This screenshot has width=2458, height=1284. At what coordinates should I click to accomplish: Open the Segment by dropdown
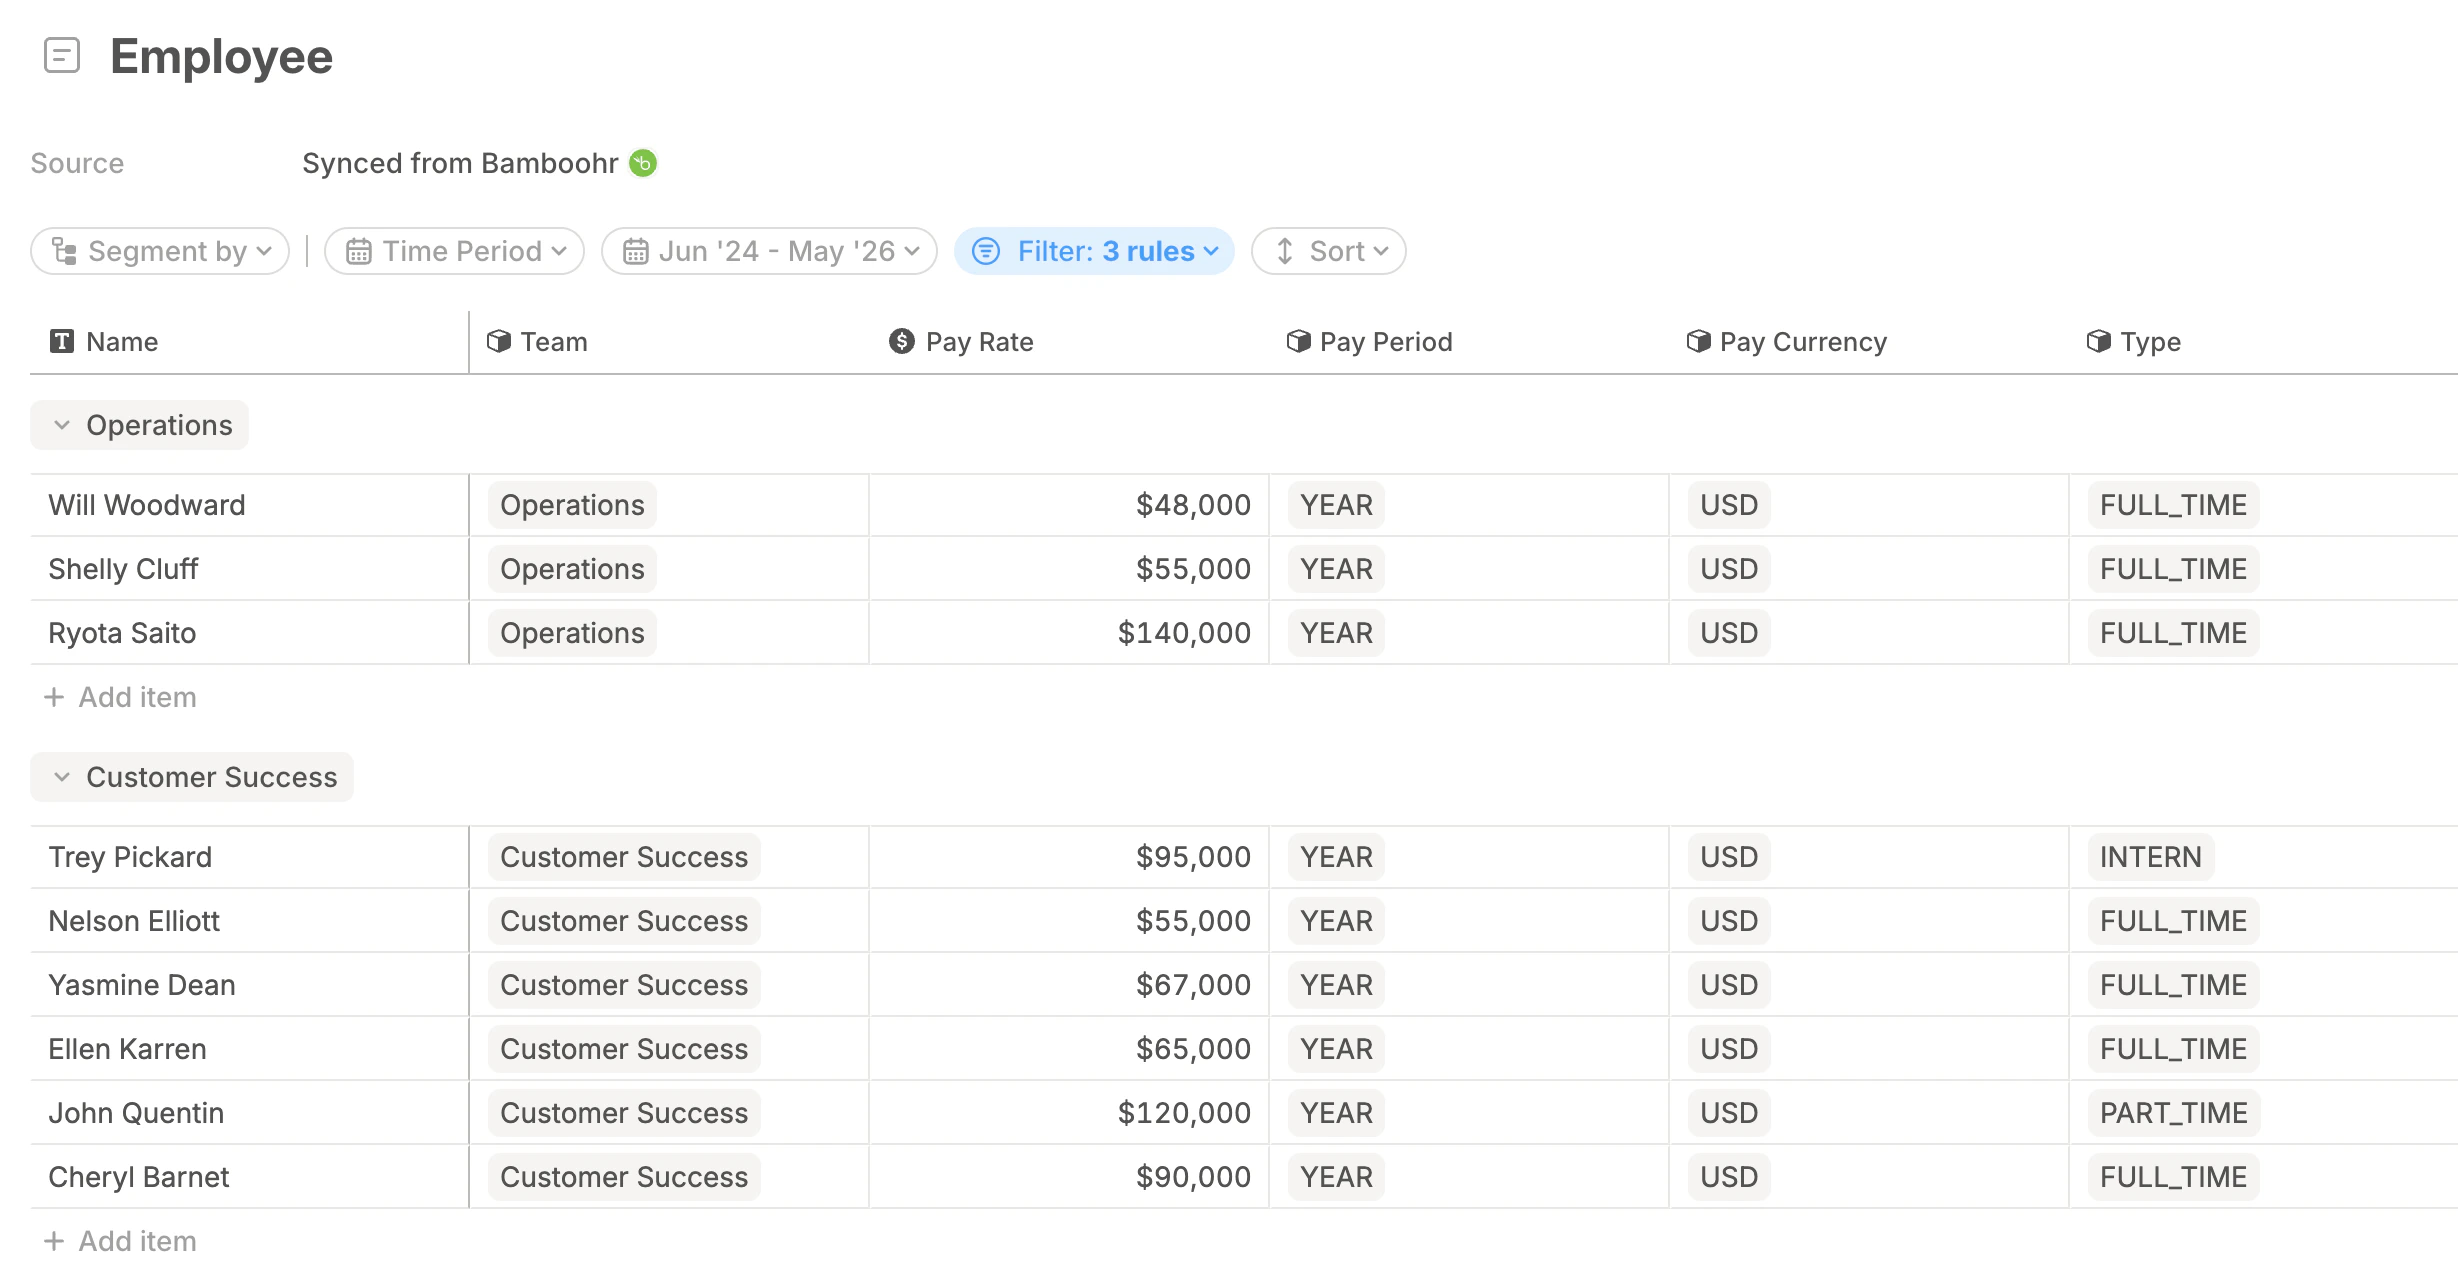tap(160, 251)
